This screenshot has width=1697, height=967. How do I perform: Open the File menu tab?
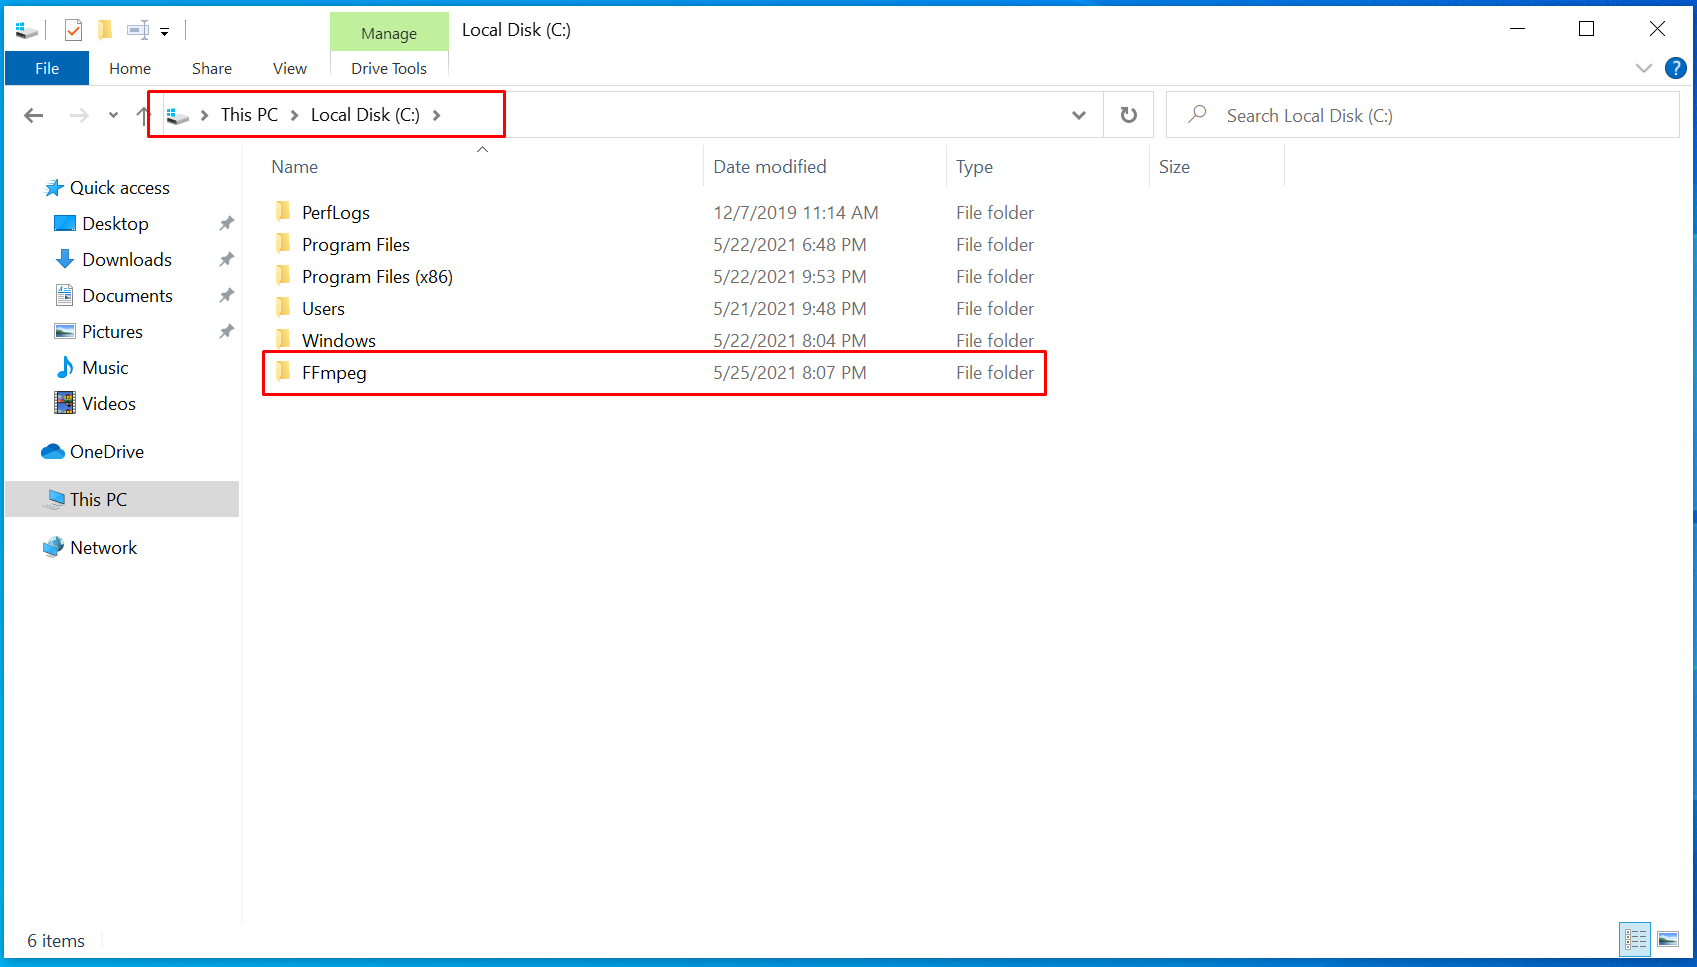[x=47, y=68]
